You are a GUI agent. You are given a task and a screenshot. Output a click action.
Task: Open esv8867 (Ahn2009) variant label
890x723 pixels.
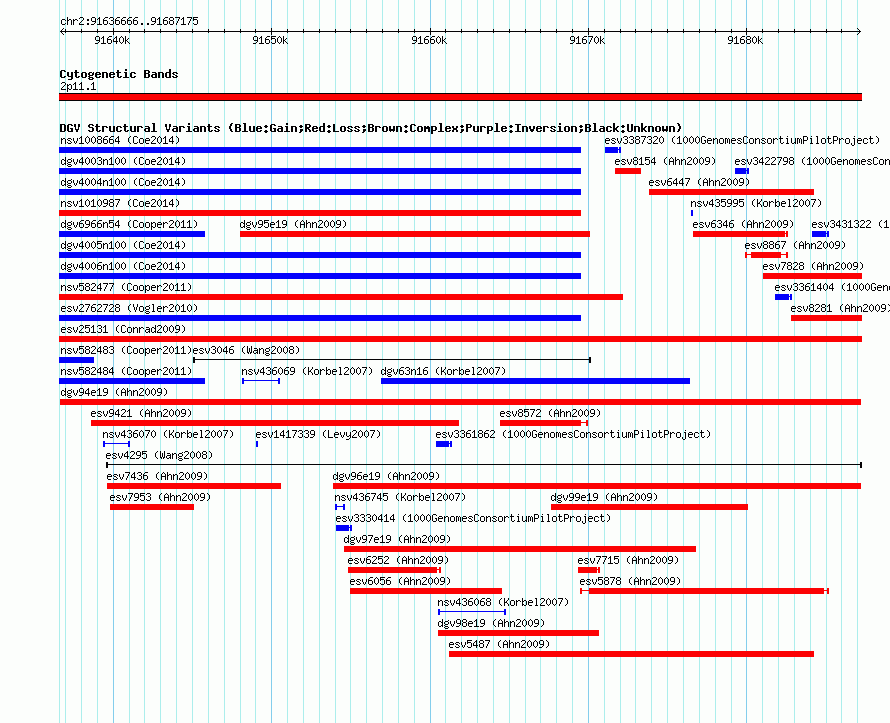pyautogui.click(x=795, y=245)
